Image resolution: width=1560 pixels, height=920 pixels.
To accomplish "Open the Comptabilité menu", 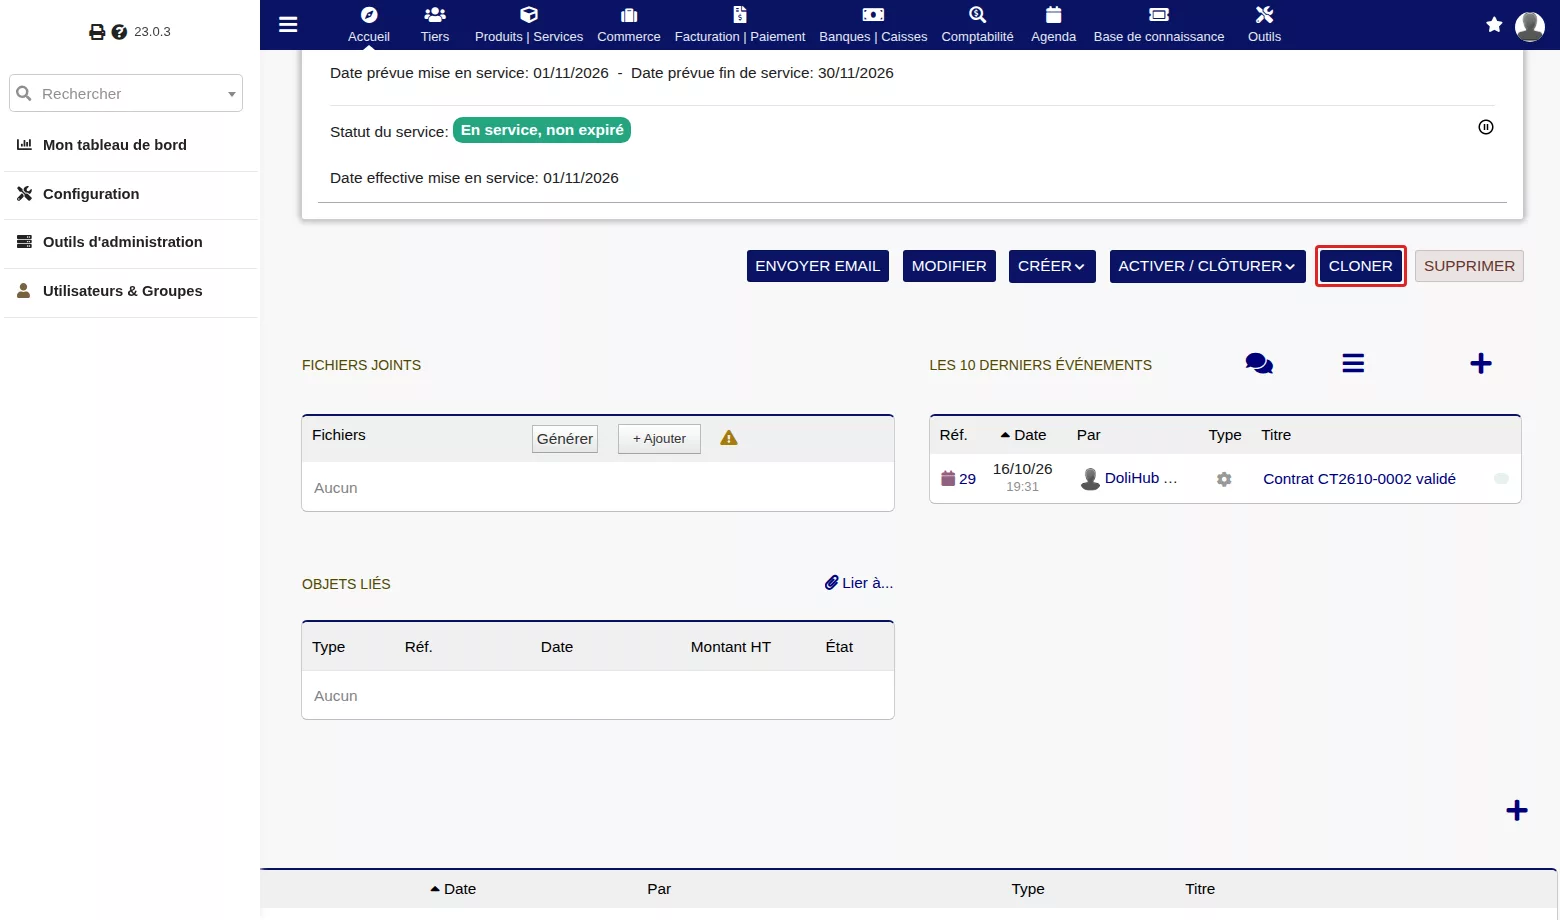I will 977,25.
